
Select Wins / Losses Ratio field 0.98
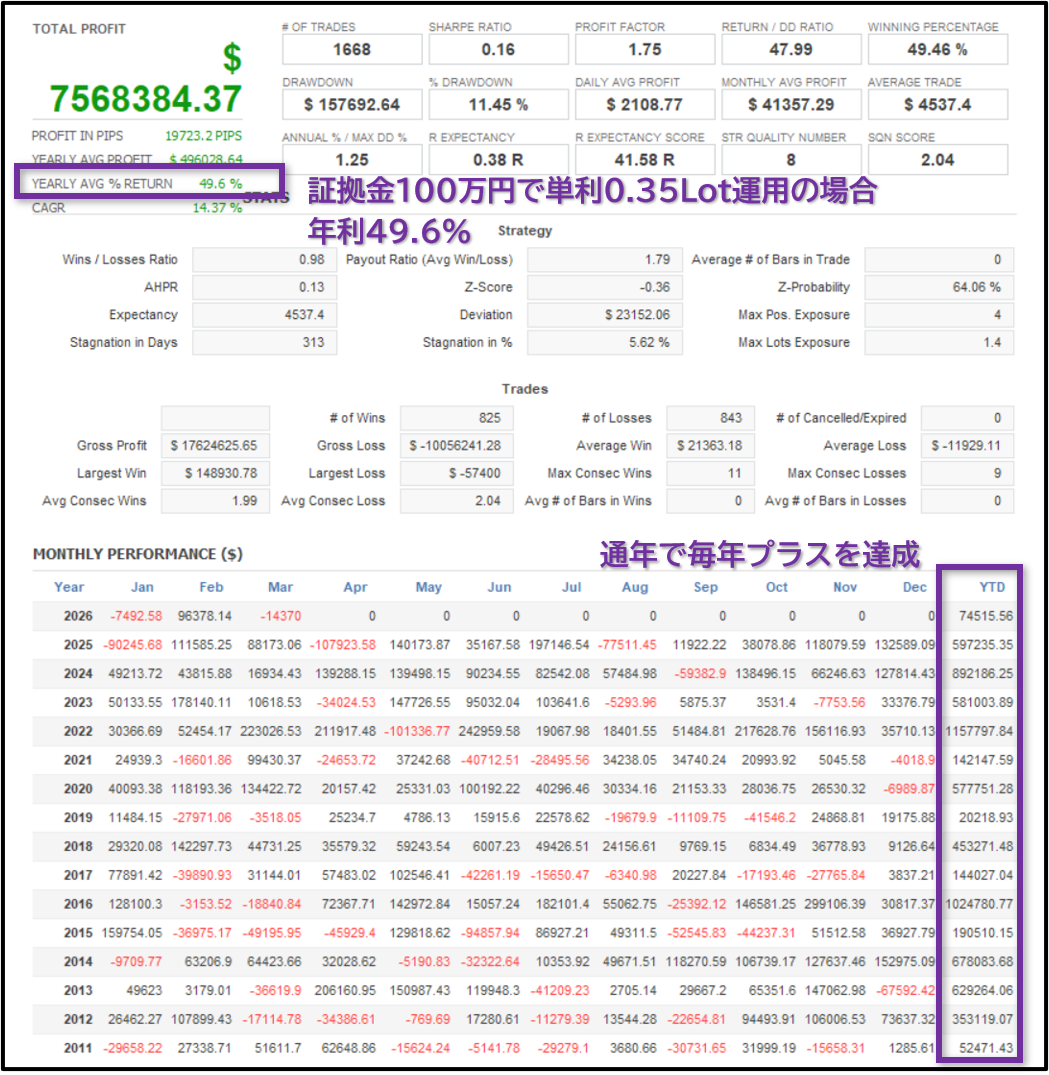pyautogui.click(x=265, y=260)
